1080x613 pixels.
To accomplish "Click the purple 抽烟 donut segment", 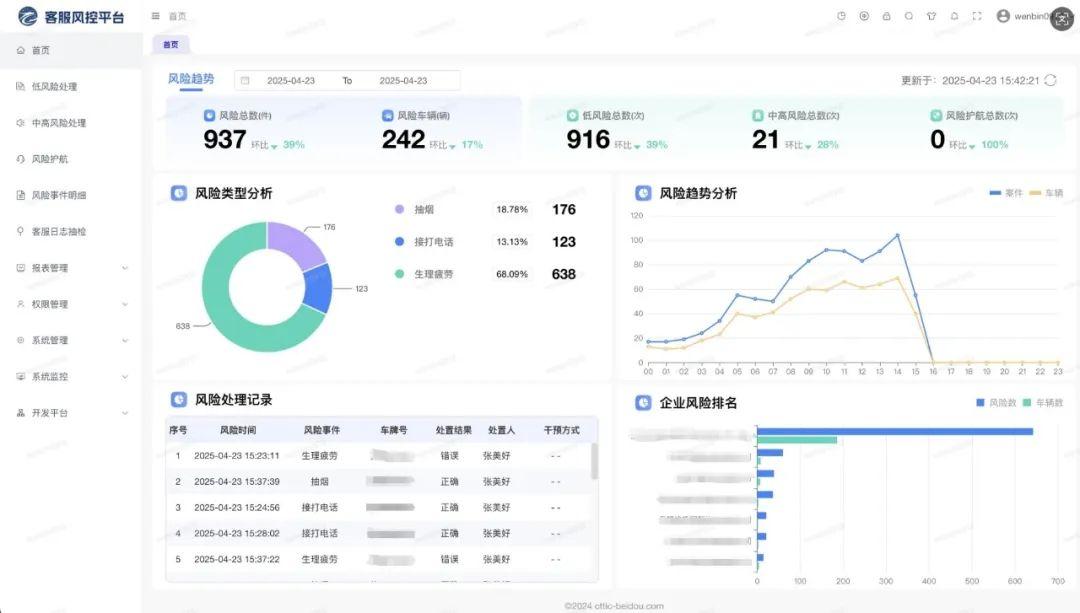I will point(292,240).
